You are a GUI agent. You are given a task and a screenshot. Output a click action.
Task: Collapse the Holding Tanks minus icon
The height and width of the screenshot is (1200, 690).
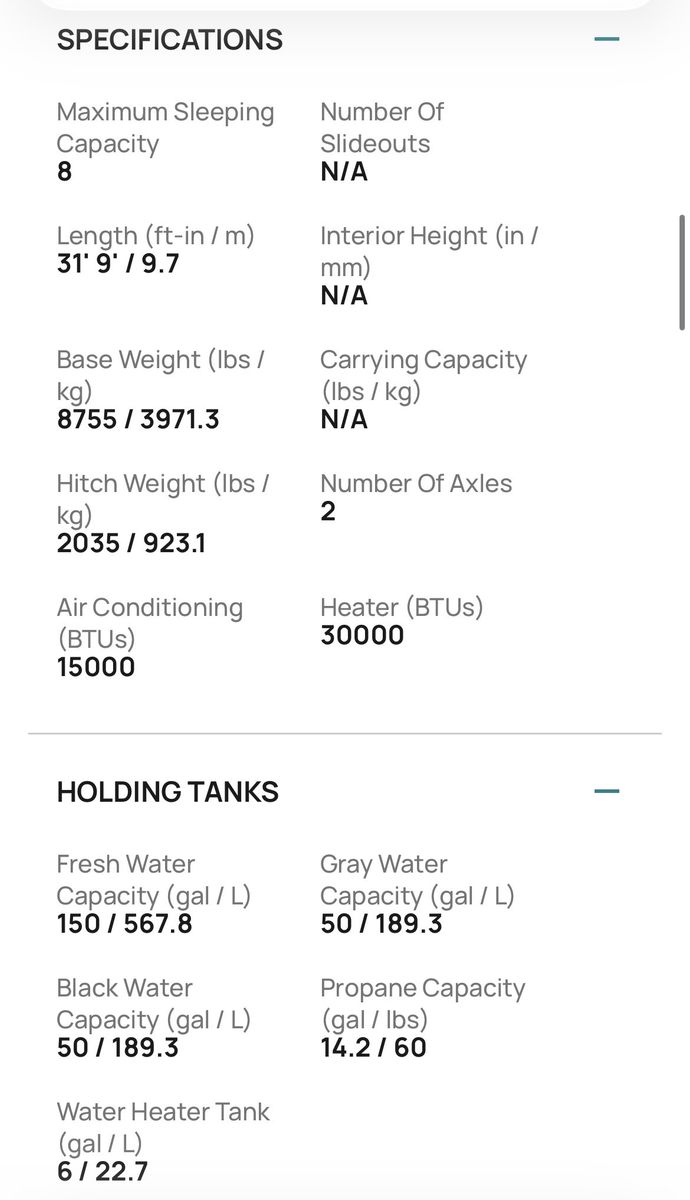607,792
